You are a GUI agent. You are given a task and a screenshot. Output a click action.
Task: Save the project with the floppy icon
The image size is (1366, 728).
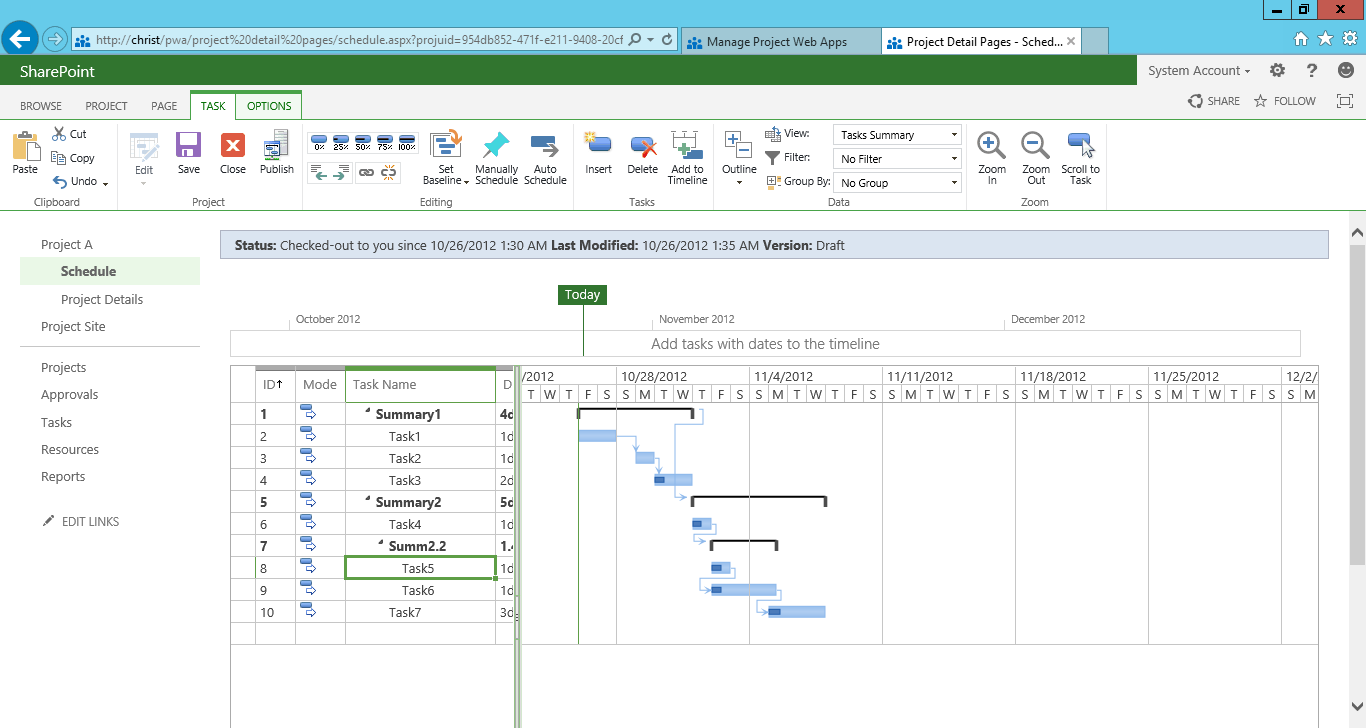pyautogui.click(x=188, y=146)
